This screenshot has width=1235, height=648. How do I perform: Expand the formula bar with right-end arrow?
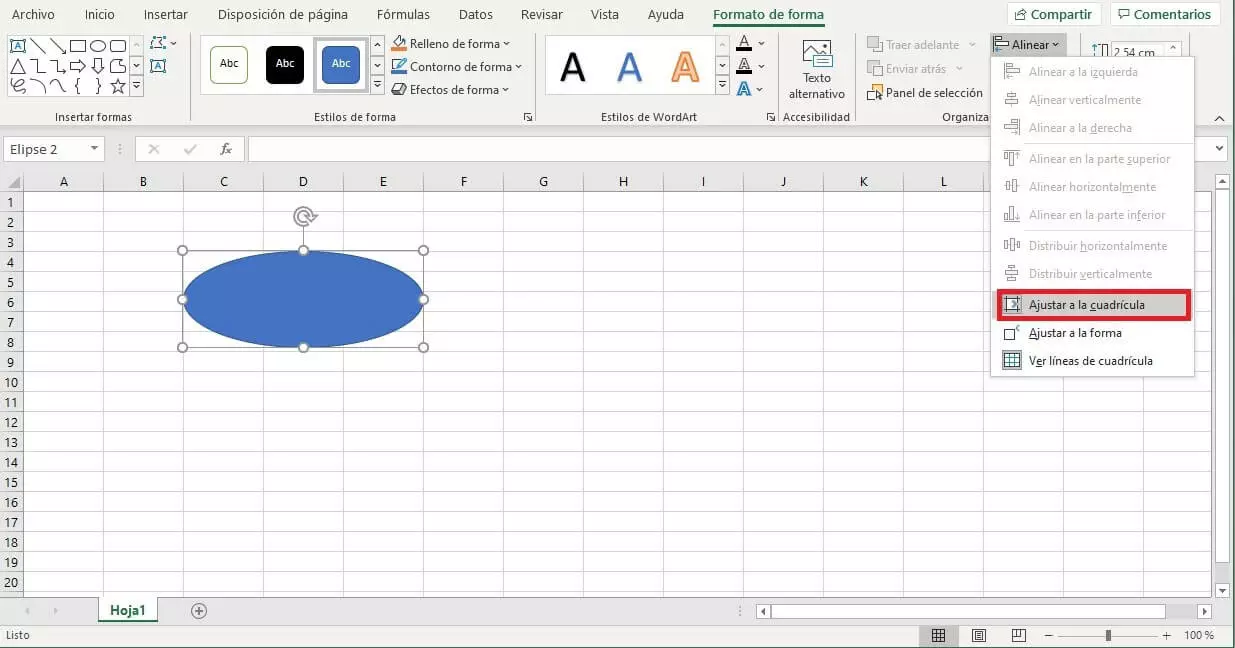[1219, 149]
